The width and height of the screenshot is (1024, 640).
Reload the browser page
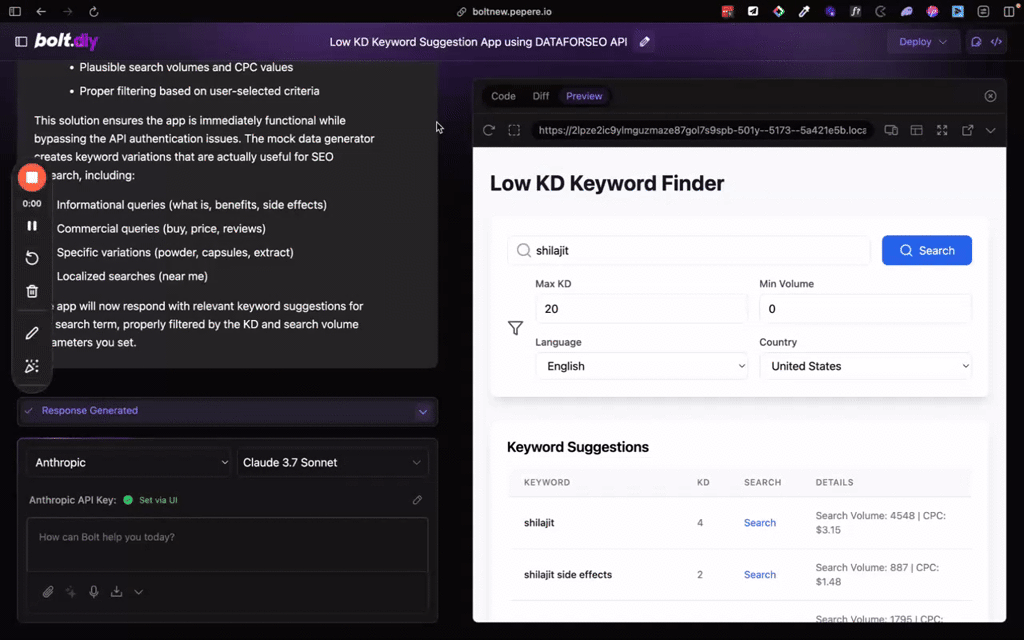tap(93, 12)
